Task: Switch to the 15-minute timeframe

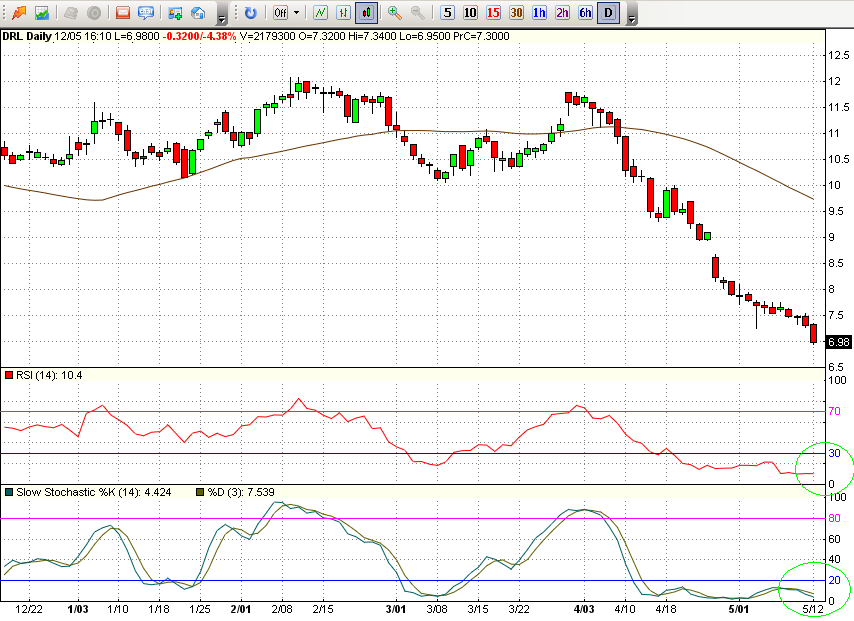Action: pyautogui.click(x=493, y=13)
